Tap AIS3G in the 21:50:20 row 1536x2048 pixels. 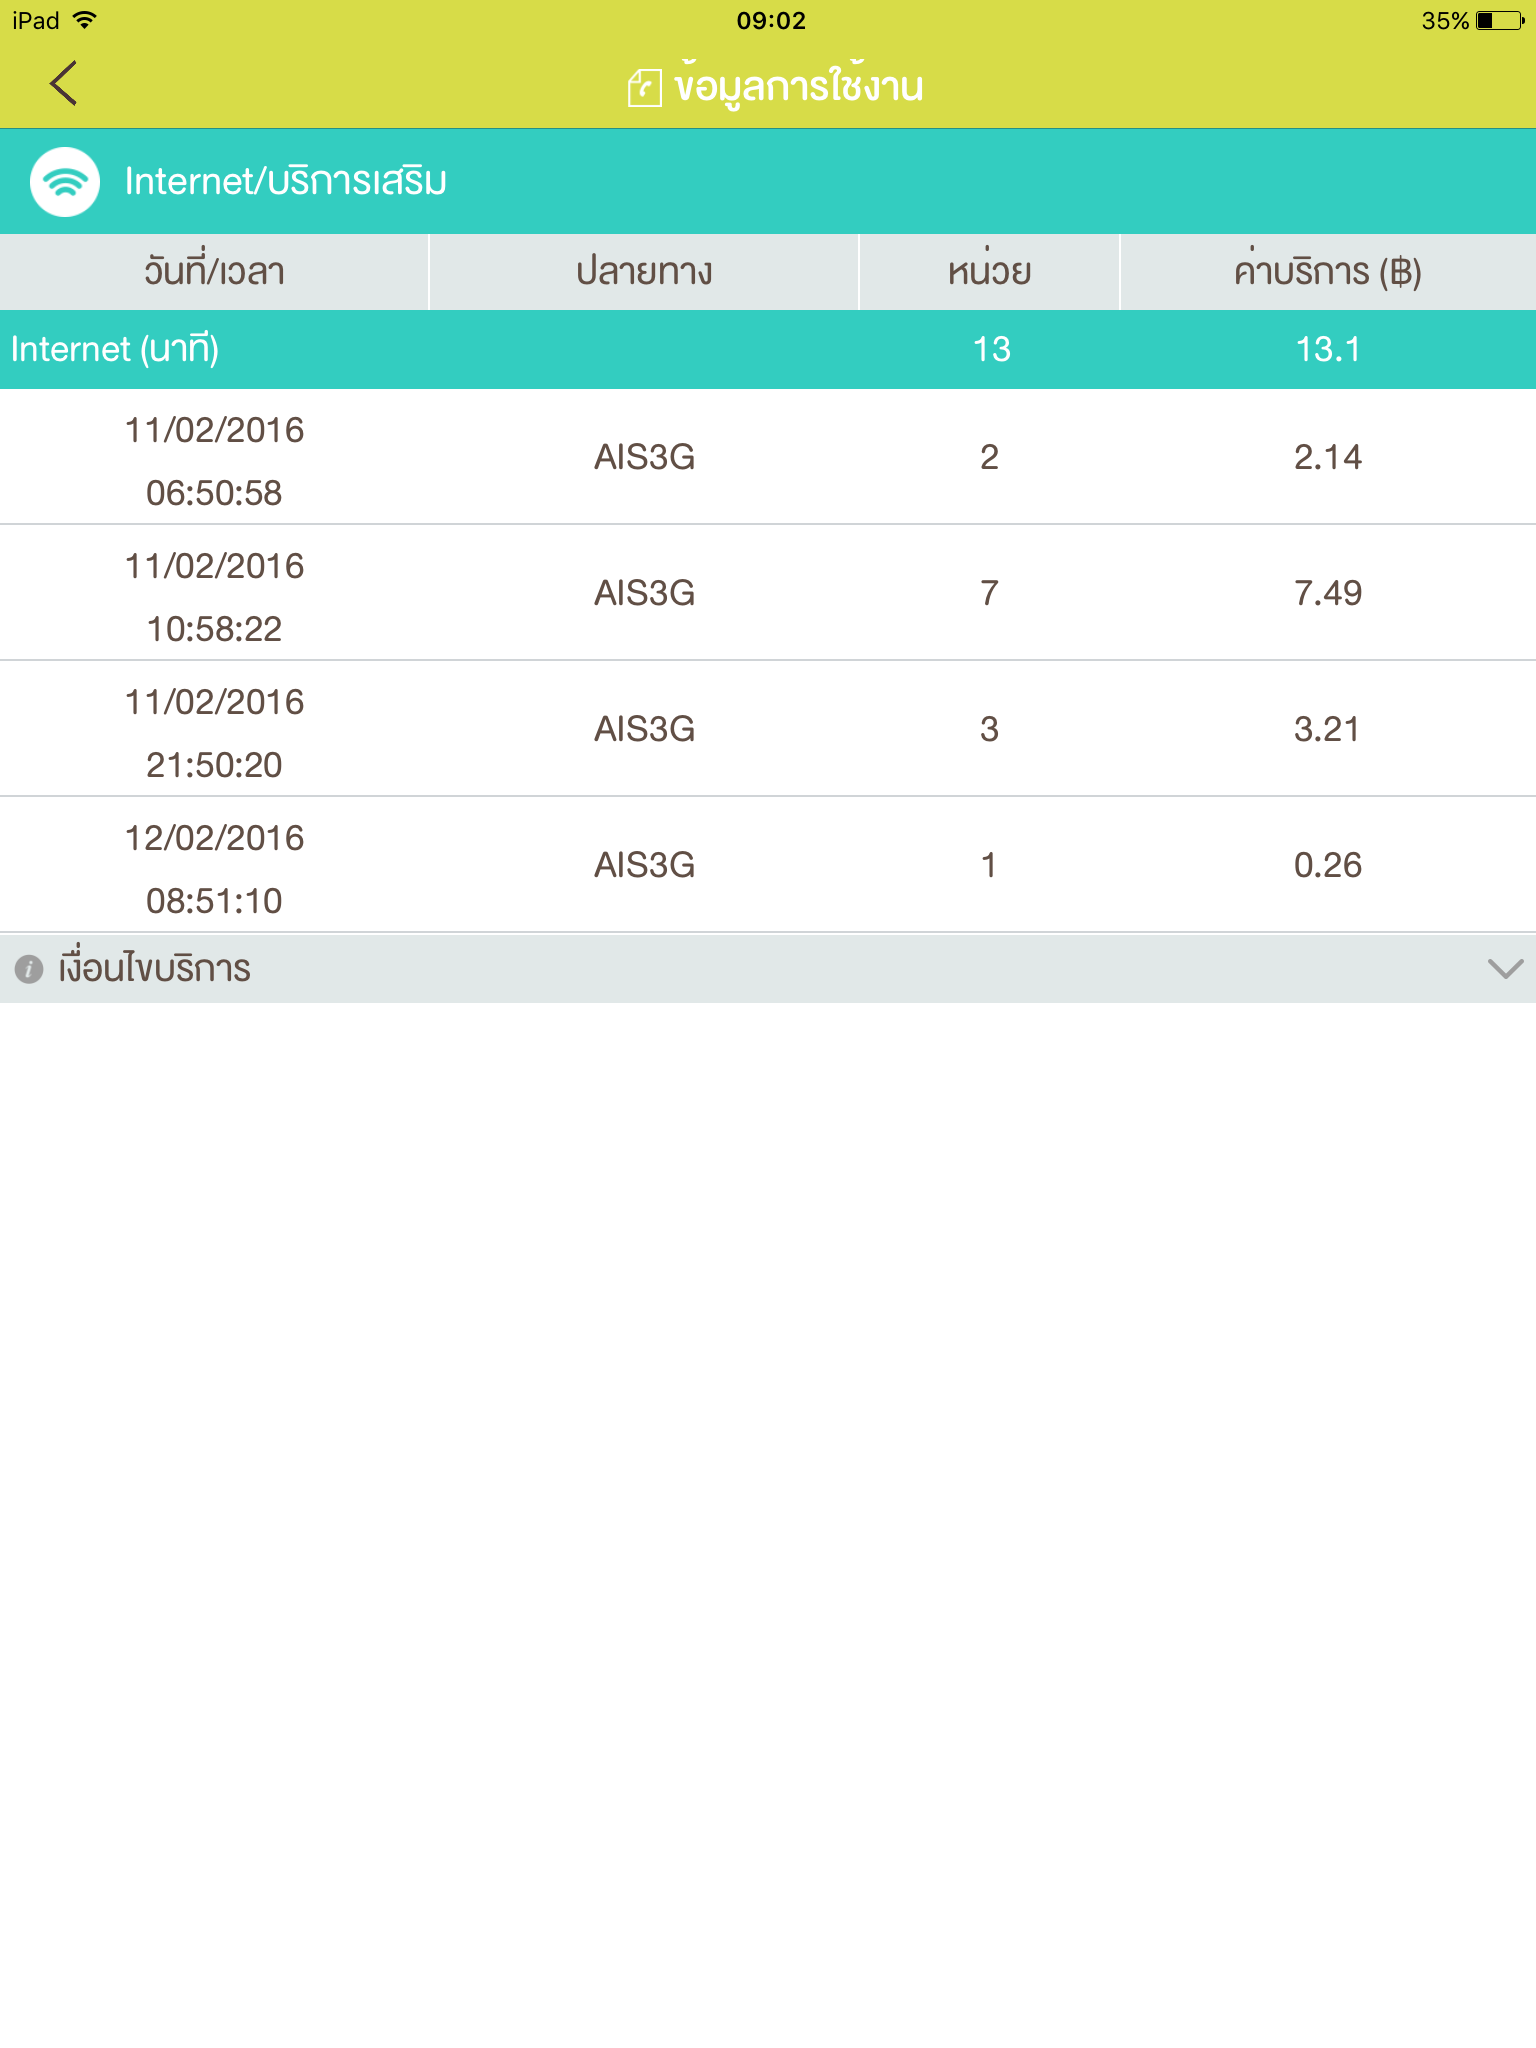pos(644,729)
